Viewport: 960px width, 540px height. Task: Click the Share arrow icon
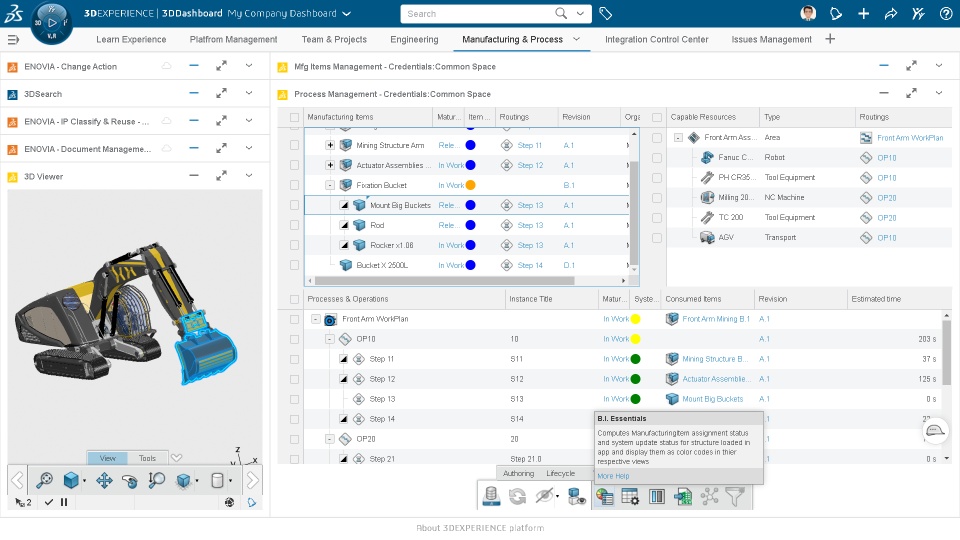891,13
